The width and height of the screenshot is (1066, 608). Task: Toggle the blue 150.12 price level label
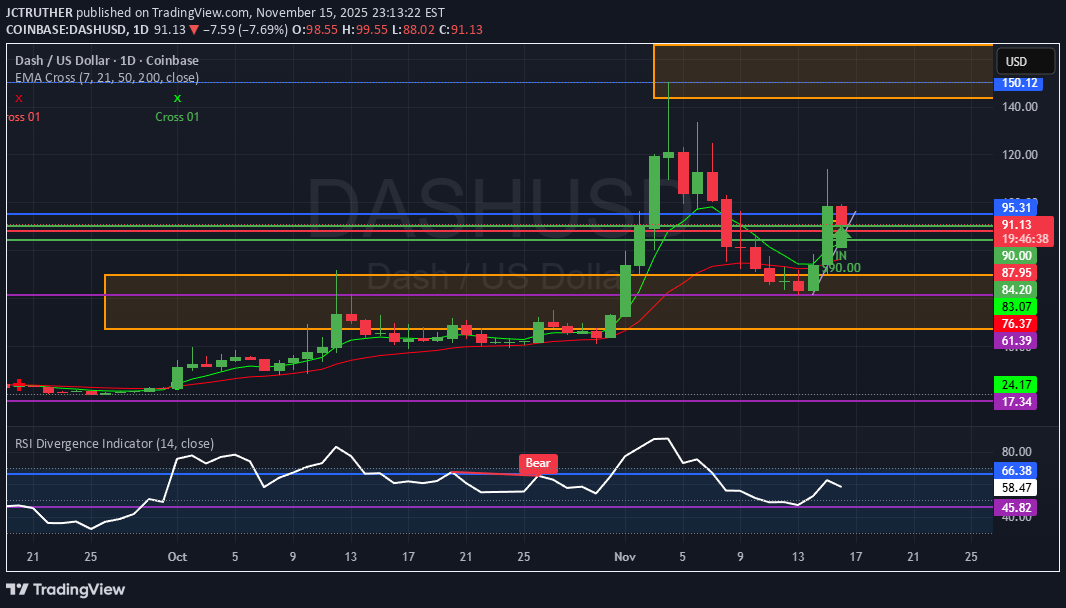tap(1019, 84)
